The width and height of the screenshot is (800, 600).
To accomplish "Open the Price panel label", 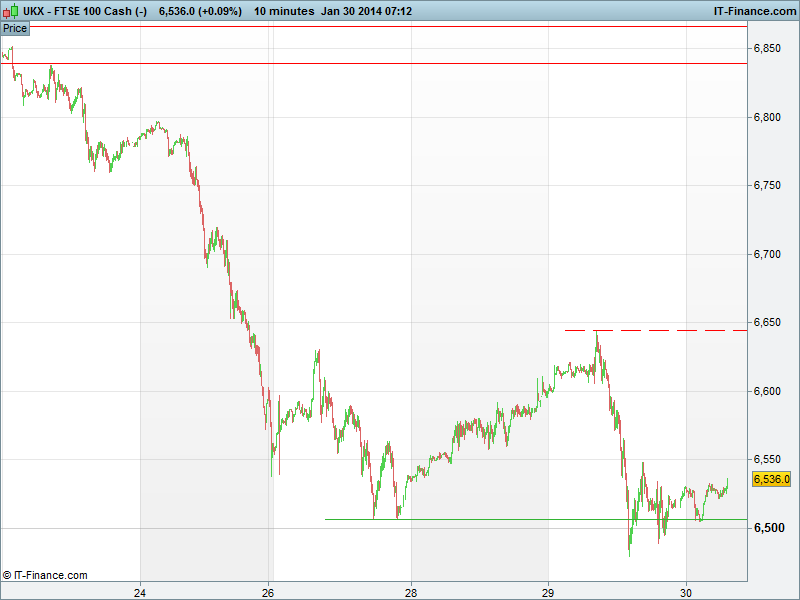I will [x=15, y=29].
